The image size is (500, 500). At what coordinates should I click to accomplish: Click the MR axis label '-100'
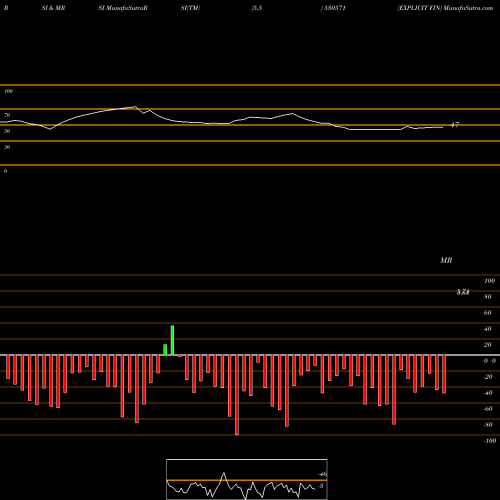[x=490, y=441]
